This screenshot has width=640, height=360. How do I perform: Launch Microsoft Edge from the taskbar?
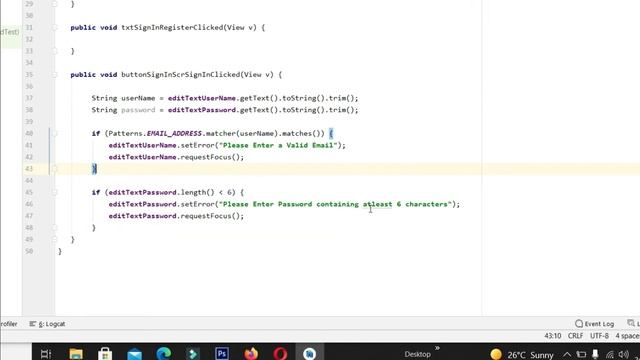click(164, 353)
